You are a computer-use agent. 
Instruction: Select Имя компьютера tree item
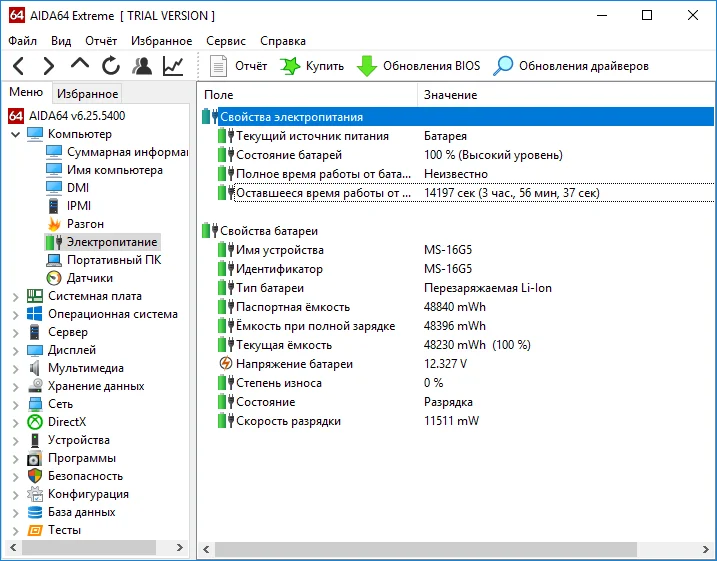(115, 170)
